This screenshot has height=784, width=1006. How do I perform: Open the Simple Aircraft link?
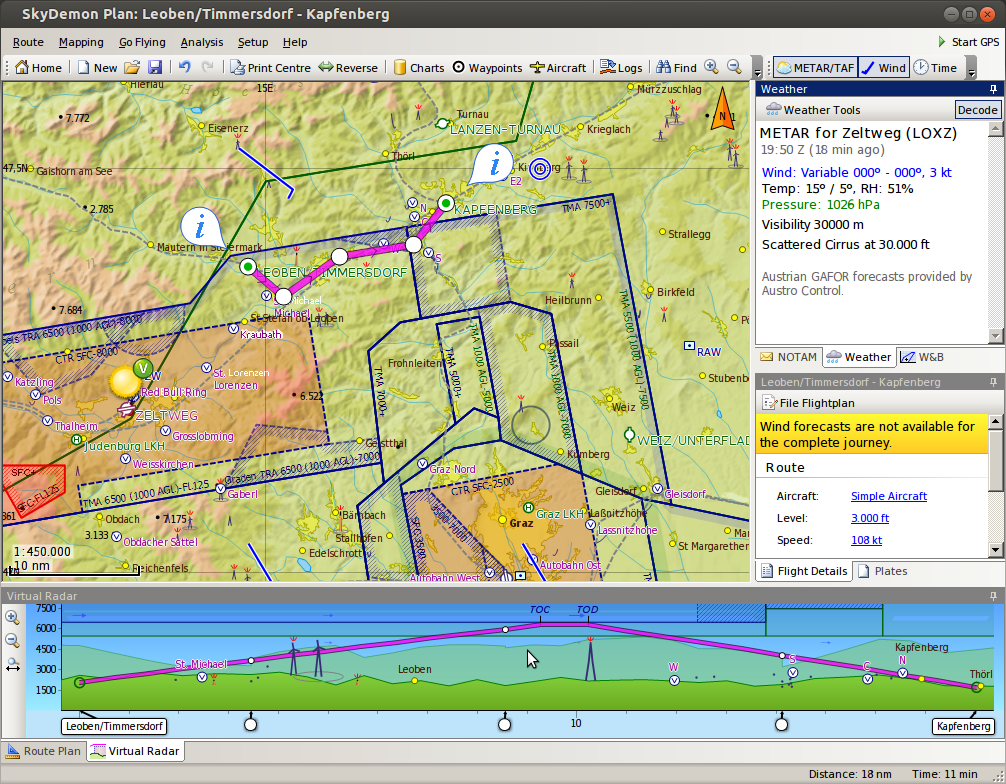[889, 496]
